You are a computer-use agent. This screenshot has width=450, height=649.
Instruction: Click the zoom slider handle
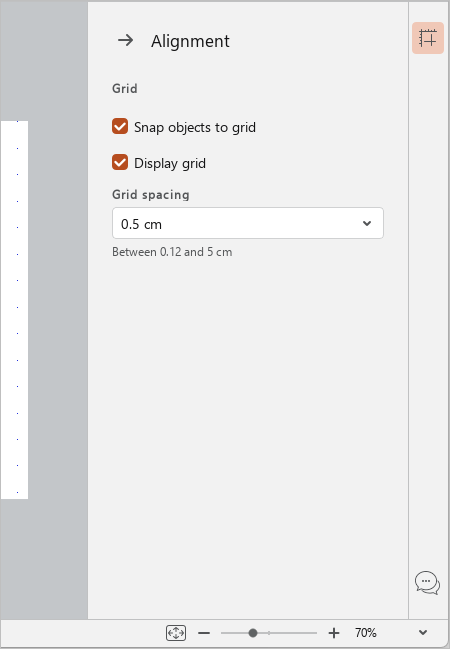(x=253, y=633)
